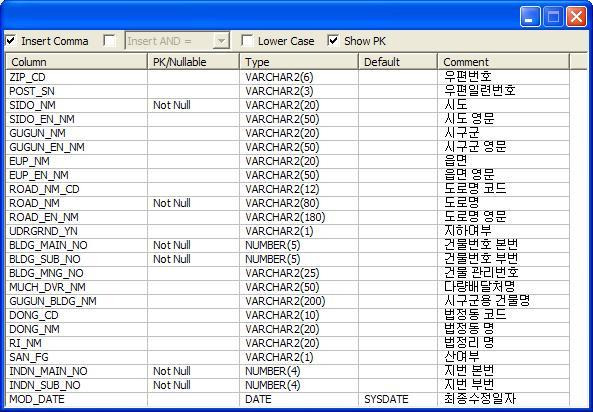Click the PK/Nullable column header

coord(193,62)
